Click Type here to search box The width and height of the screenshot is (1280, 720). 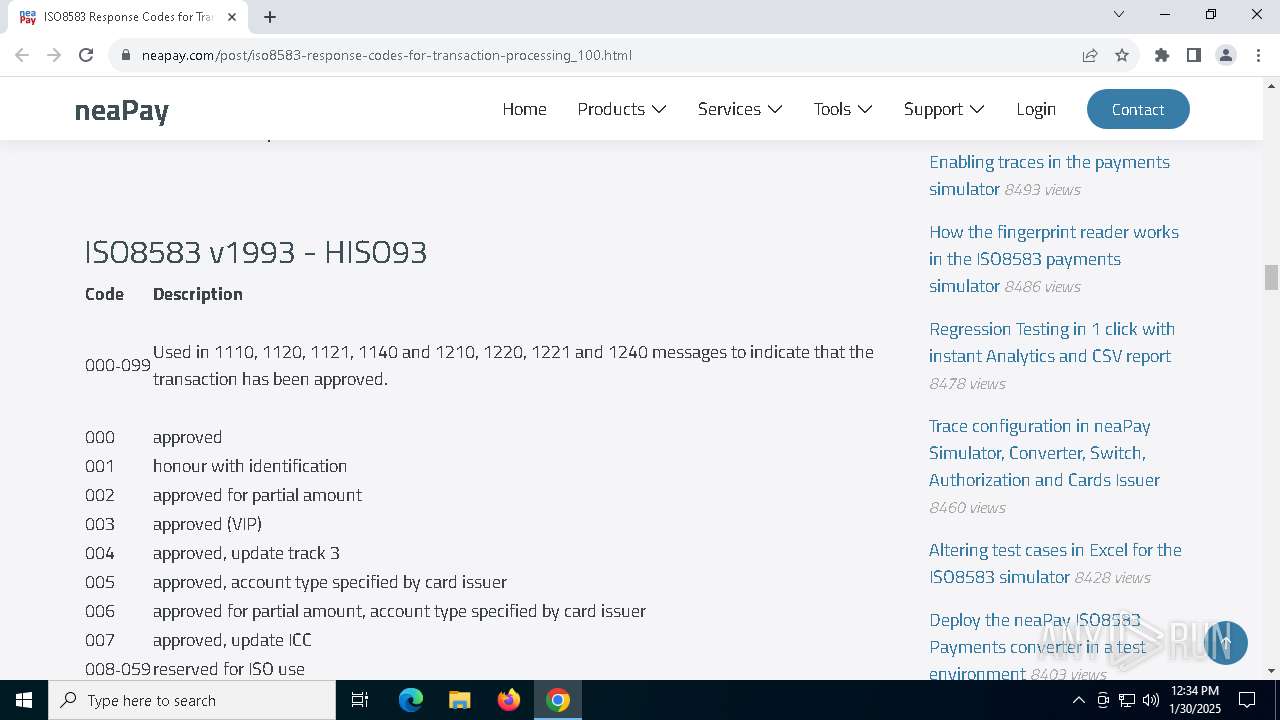pos(192,700)
